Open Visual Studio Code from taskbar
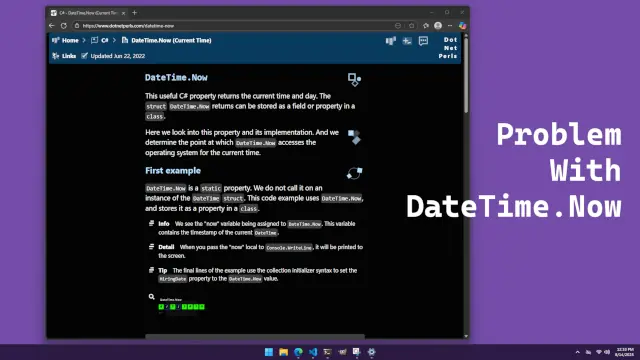640x360 pixels. 313,352
